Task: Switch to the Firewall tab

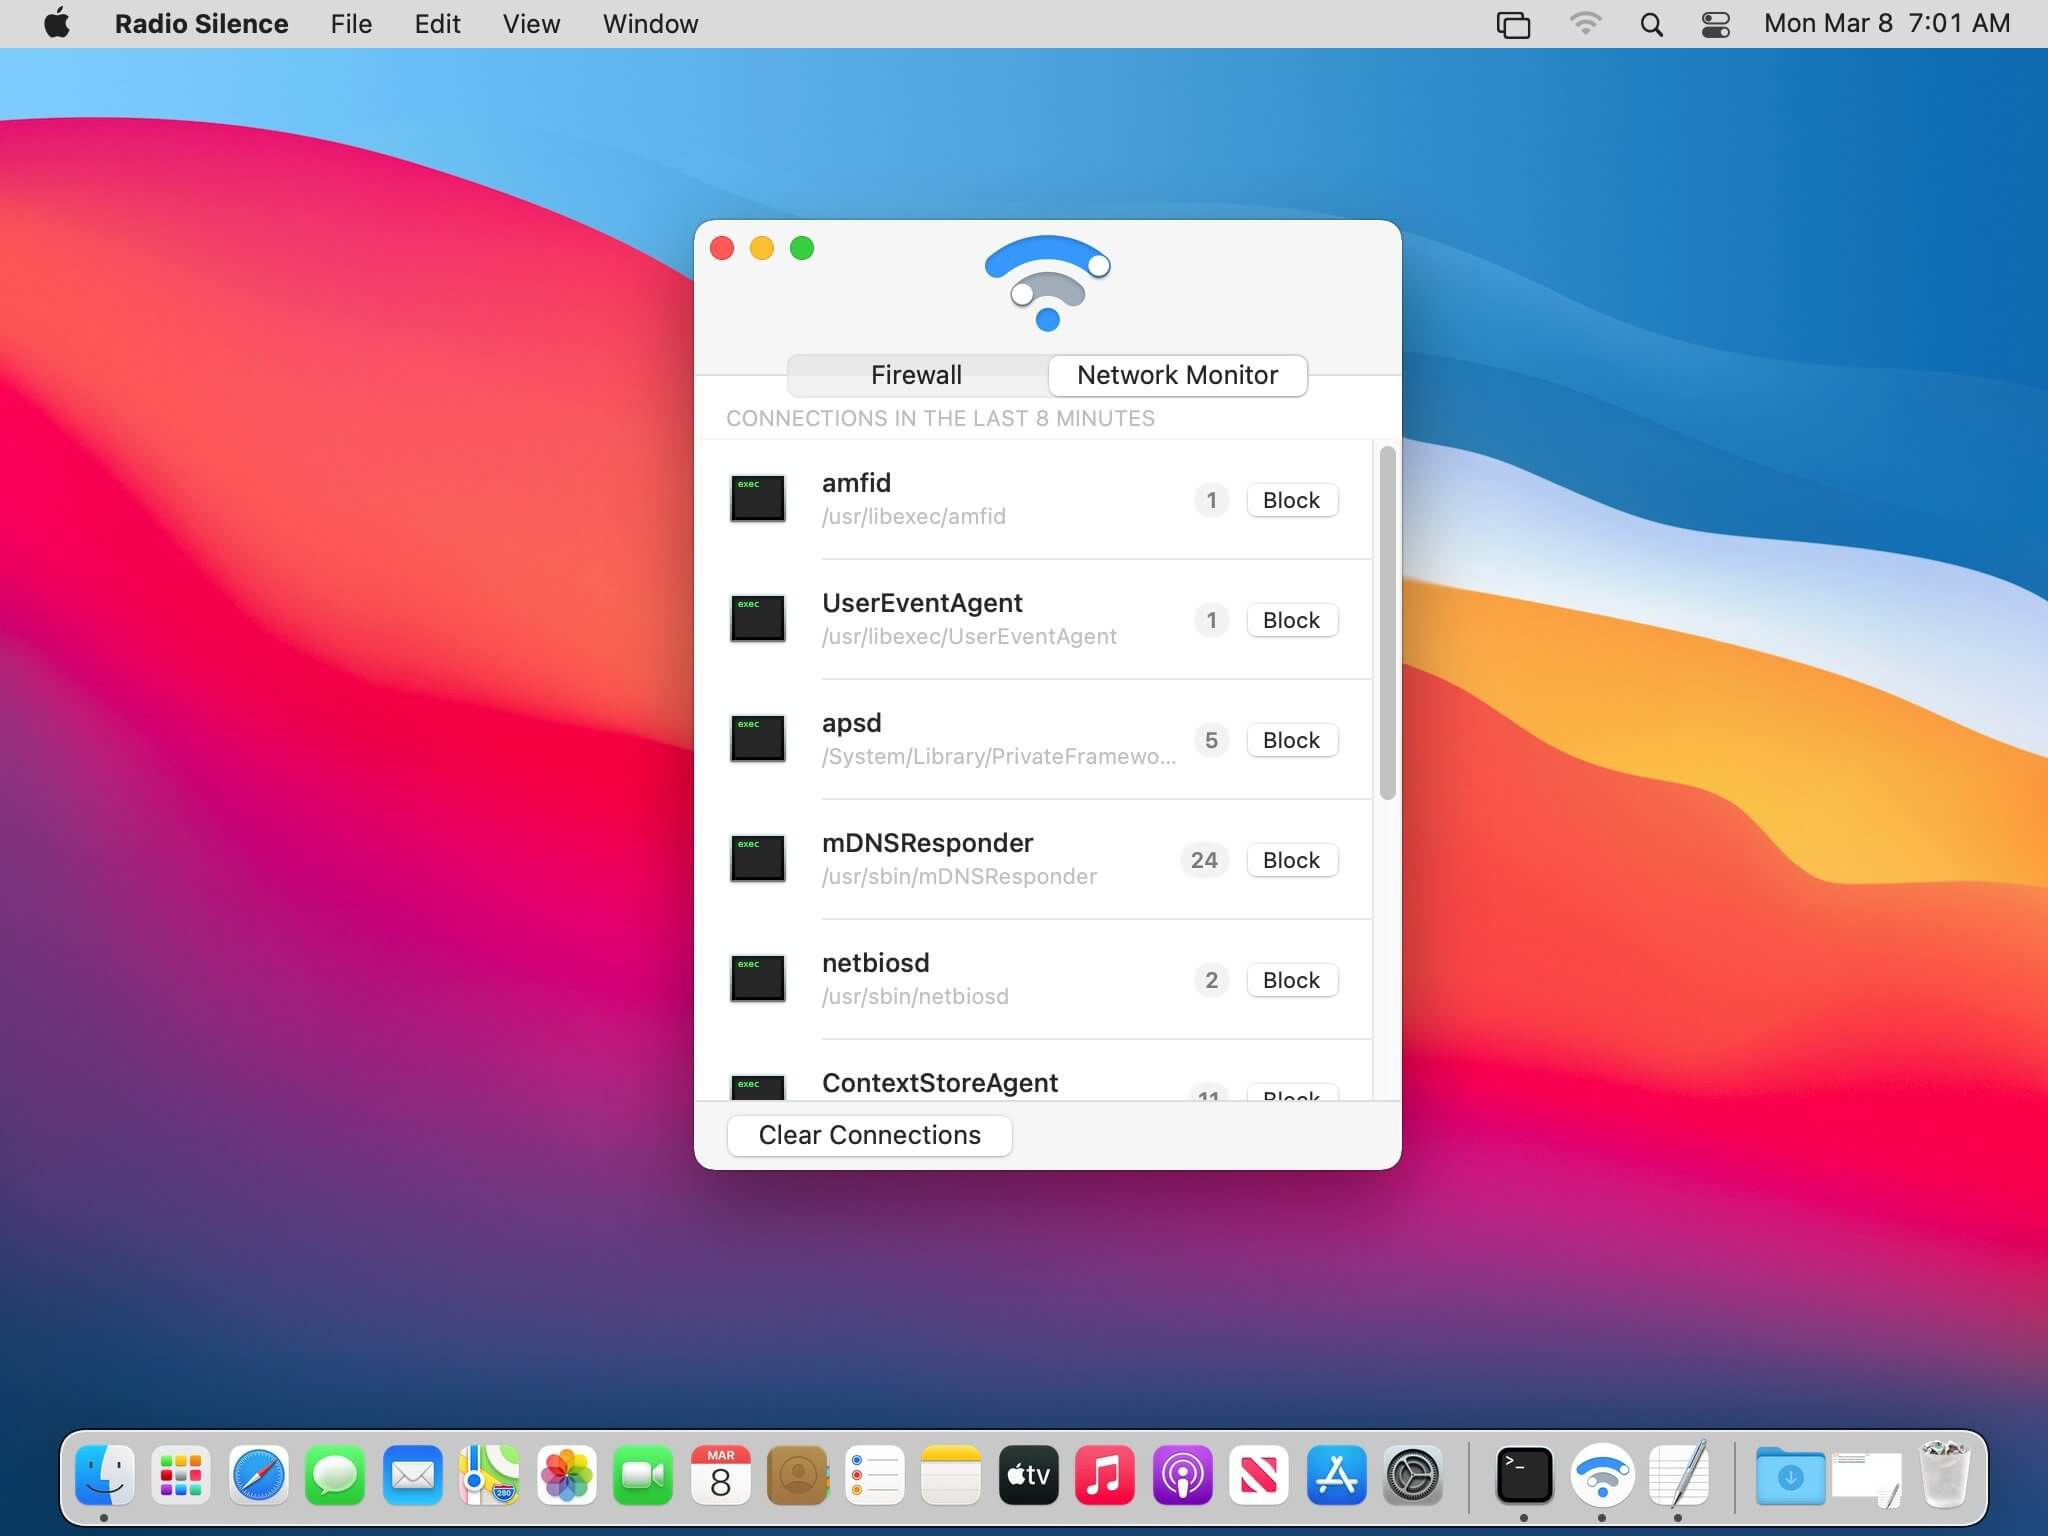Action: 916,375
